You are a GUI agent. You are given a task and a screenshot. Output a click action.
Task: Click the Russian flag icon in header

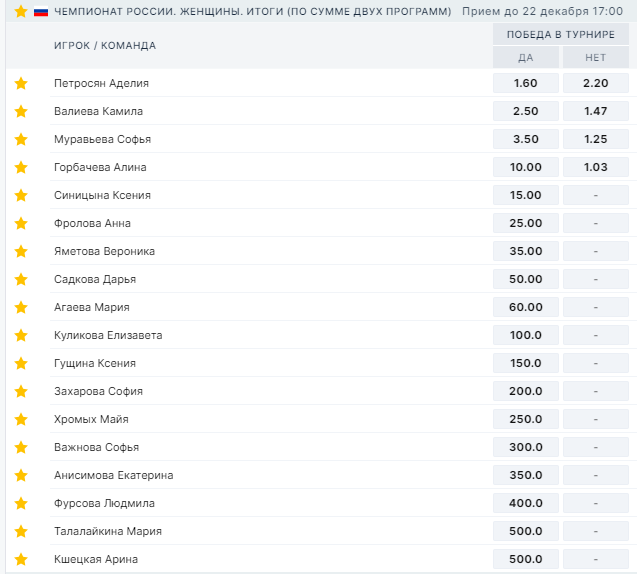[41, 11]
